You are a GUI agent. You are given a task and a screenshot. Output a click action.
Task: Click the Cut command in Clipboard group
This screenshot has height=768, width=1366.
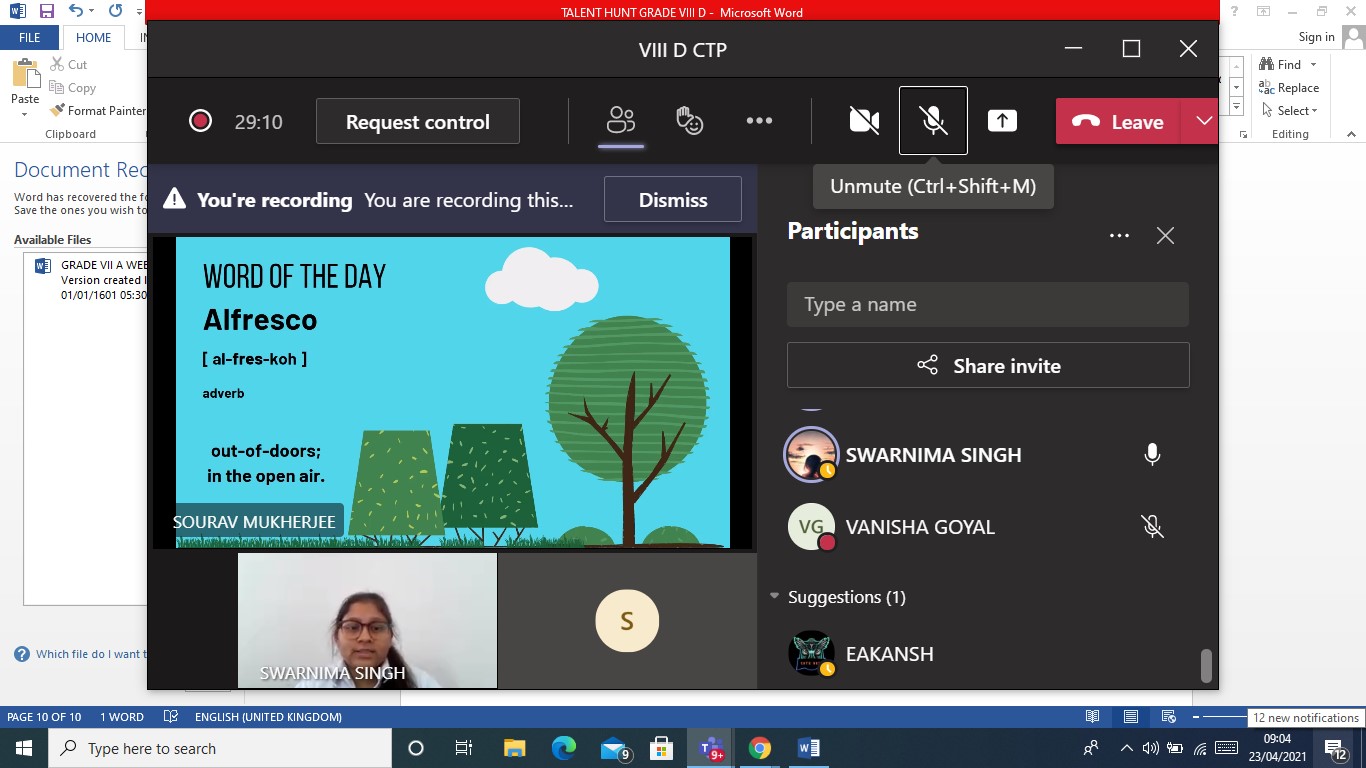(x=68, y=64)
